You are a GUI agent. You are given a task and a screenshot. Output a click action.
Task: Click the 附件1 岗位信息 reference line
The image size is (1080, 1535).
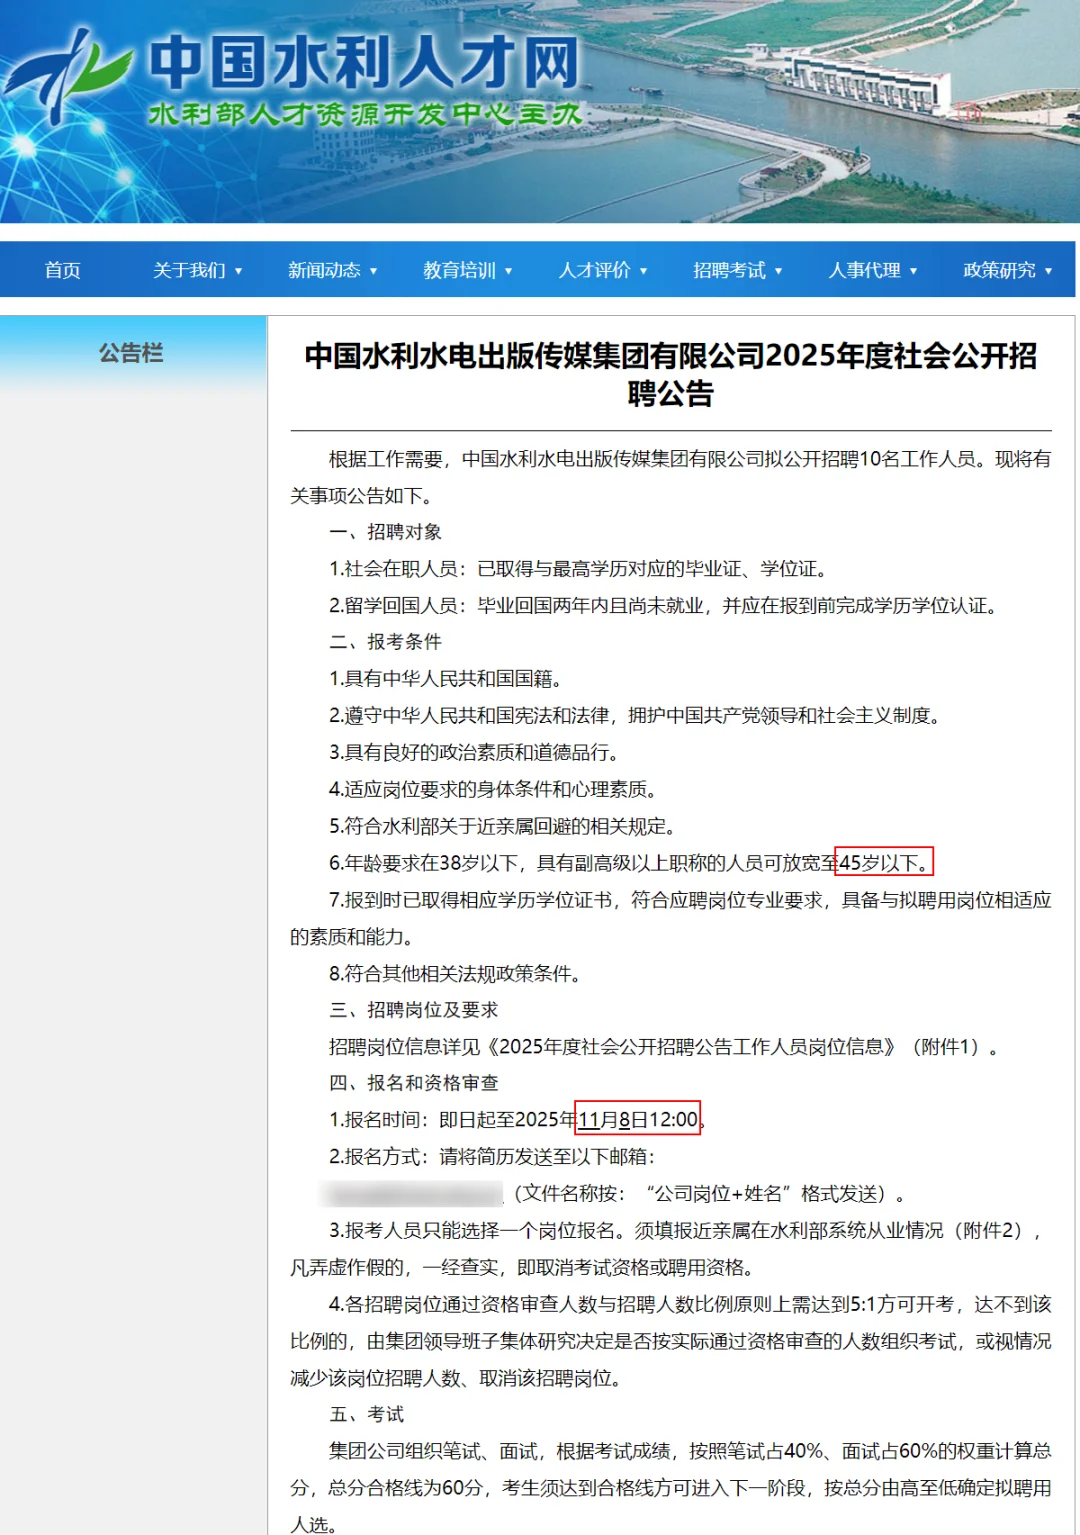[x=666, y=1047]
